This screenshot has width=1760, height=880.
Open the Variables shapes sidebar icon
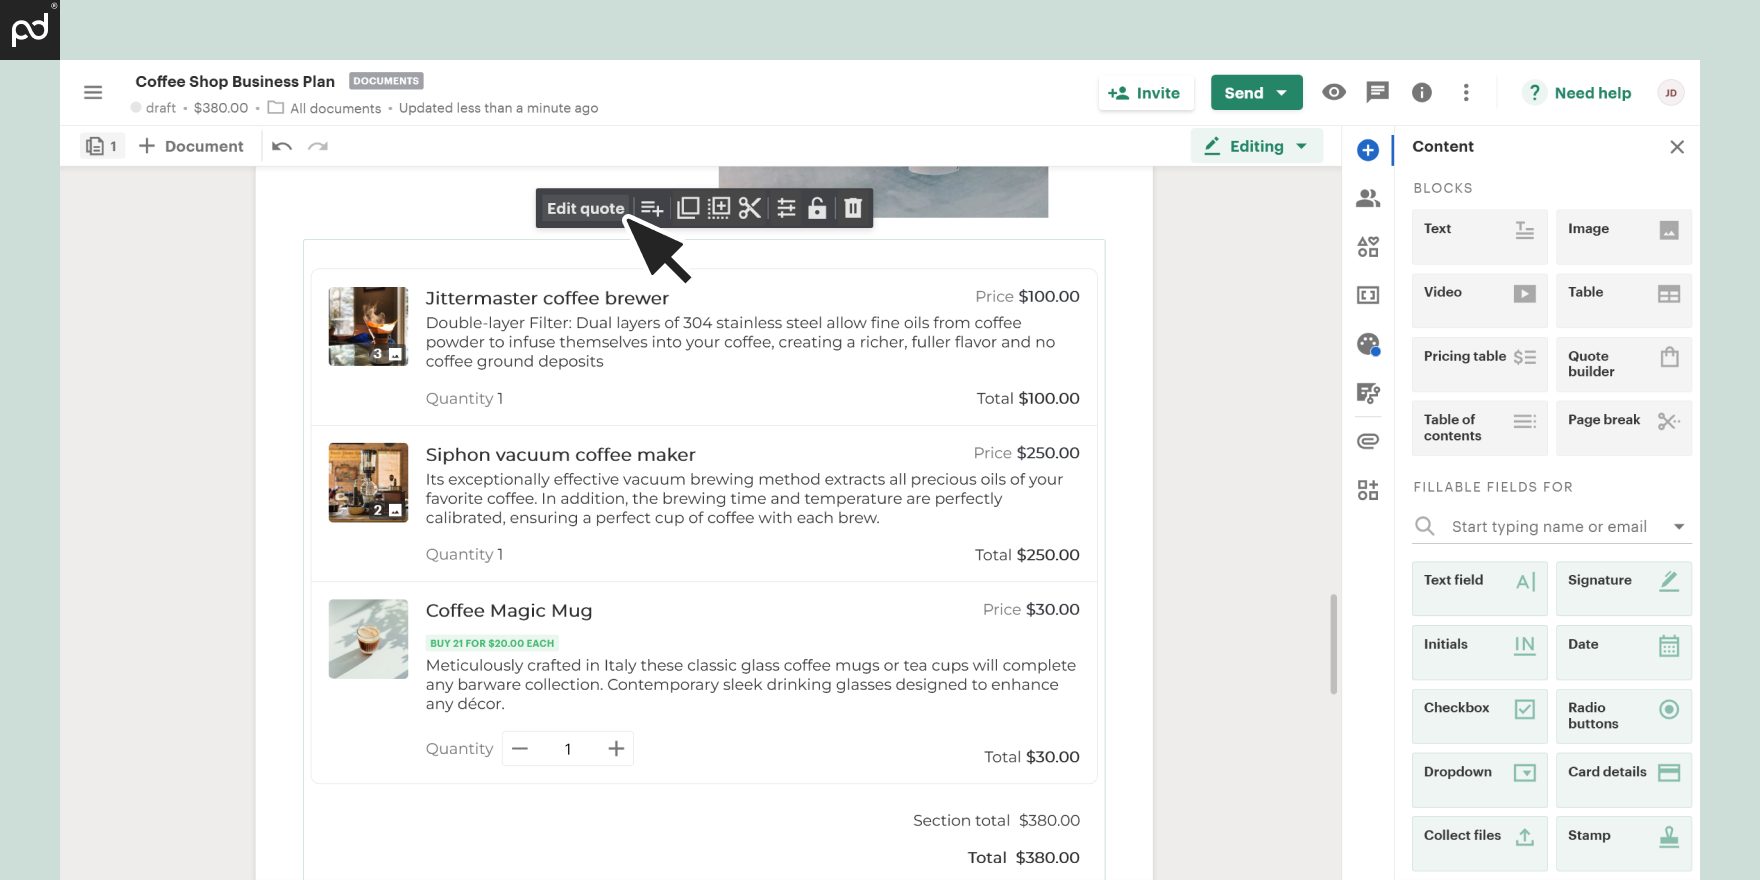[x=1368, y=247]
